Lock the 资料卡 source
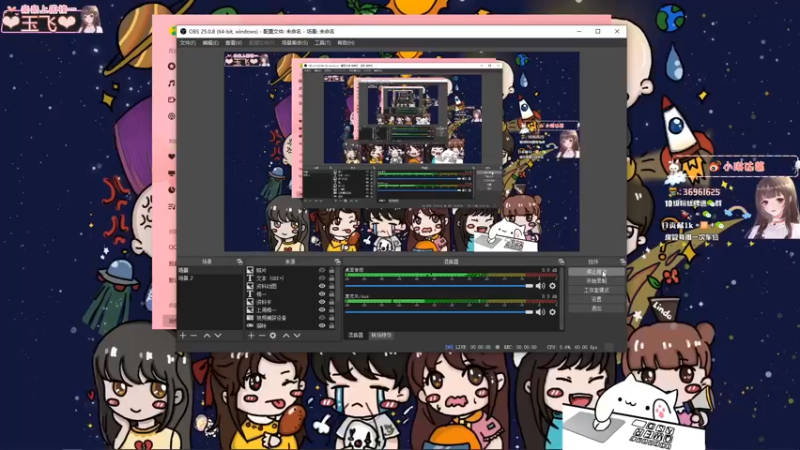Screen dimensions: 800x450 tap(332, 302)
